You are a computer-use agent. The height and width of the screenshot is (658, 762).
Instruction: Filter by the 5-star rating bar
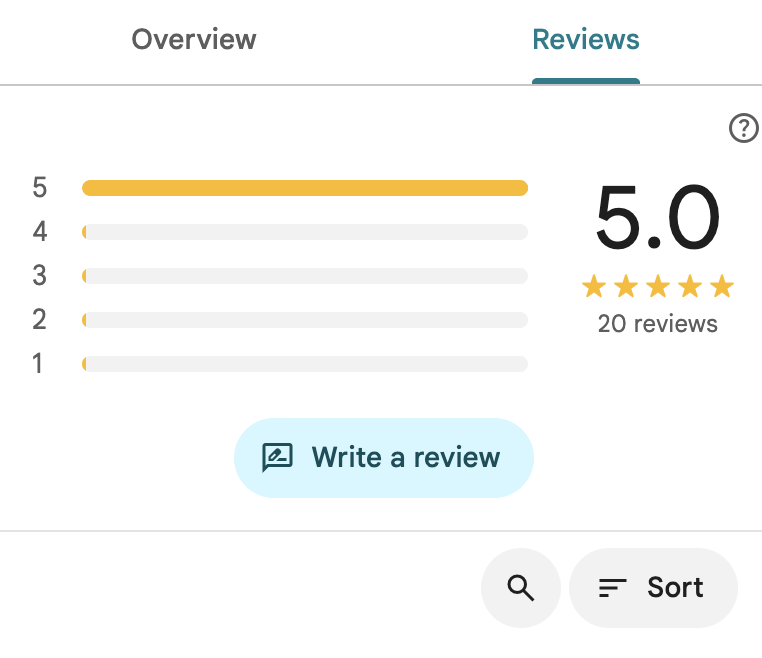[305, 188]
